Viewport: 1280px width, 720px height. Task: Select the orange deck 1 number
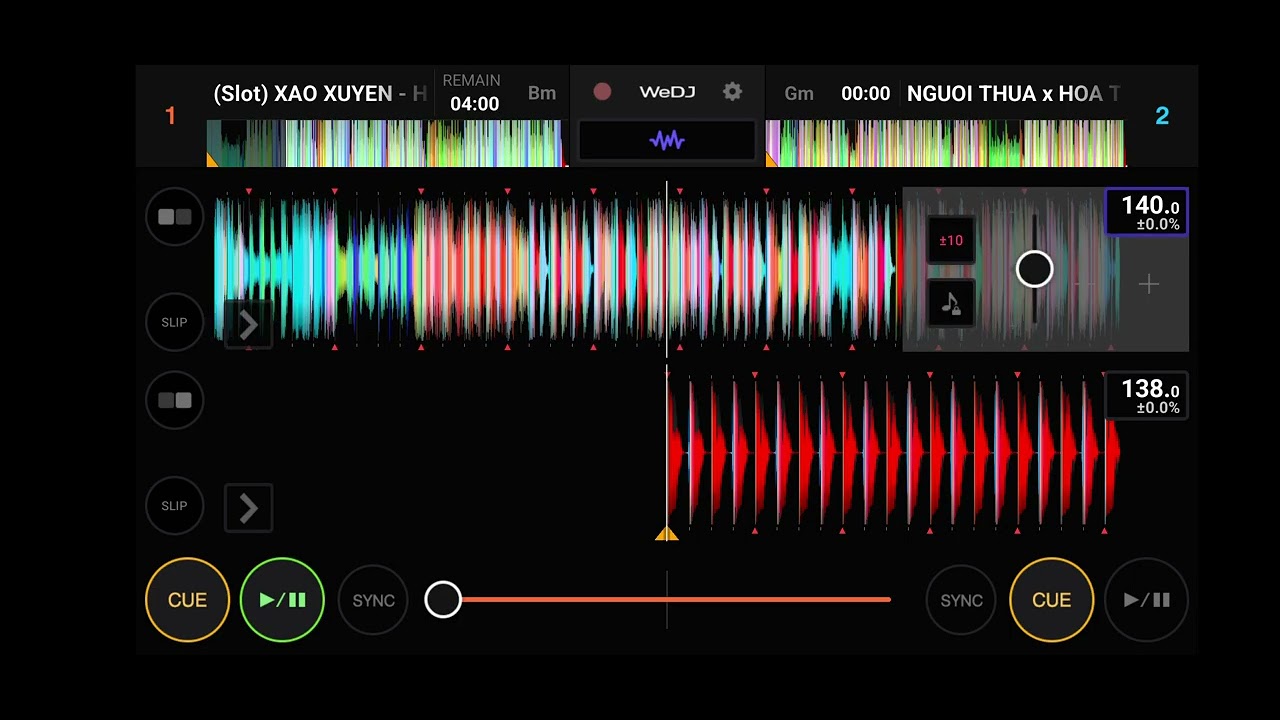[x=170, y=116]
